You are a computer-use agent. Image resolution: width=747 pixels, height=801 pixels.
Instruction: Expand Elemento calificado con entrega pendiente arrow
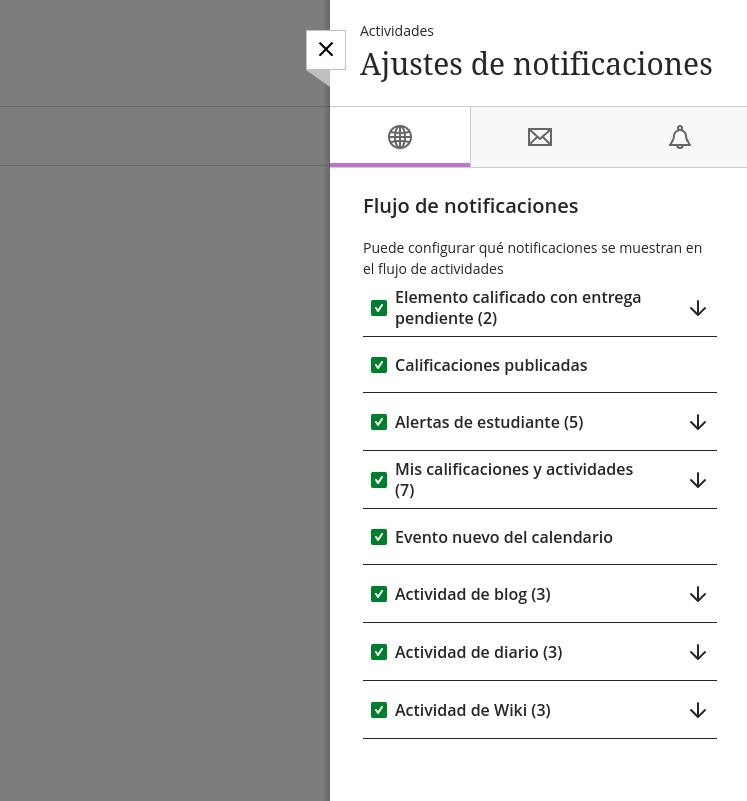tap(697, 309)
